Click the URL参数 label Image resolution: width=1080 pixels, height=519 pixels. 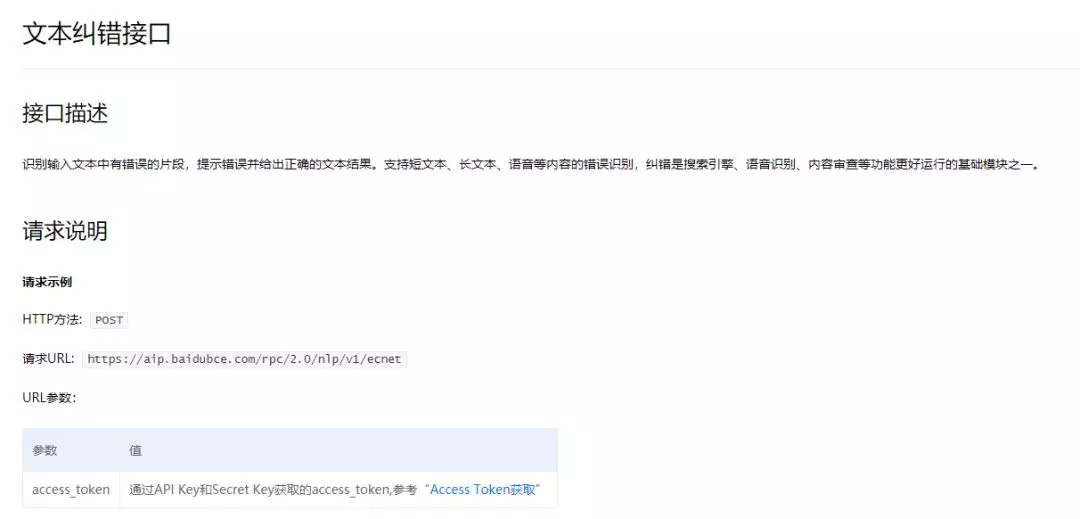coord(49,397)
